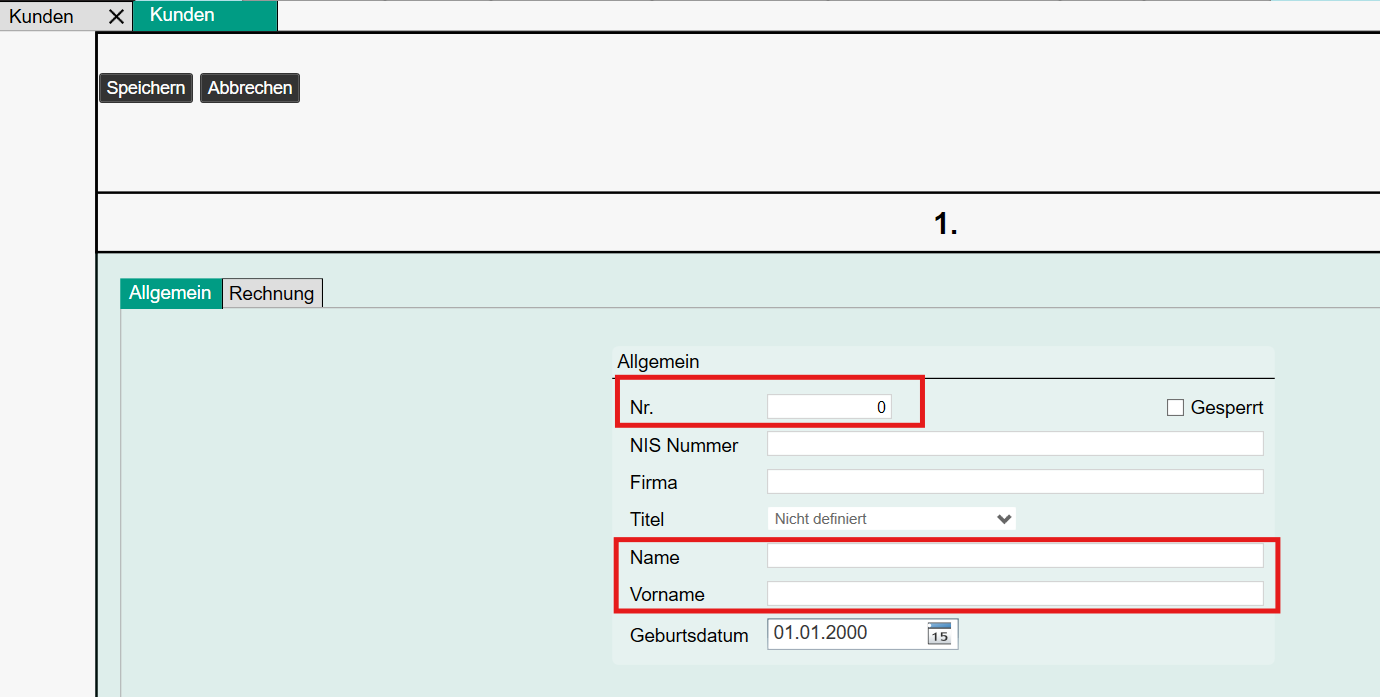Image resolution: width=1380 pixels, height=697 pixels.
Task: Open the calendar date picker icon
Action: point(939,634)
